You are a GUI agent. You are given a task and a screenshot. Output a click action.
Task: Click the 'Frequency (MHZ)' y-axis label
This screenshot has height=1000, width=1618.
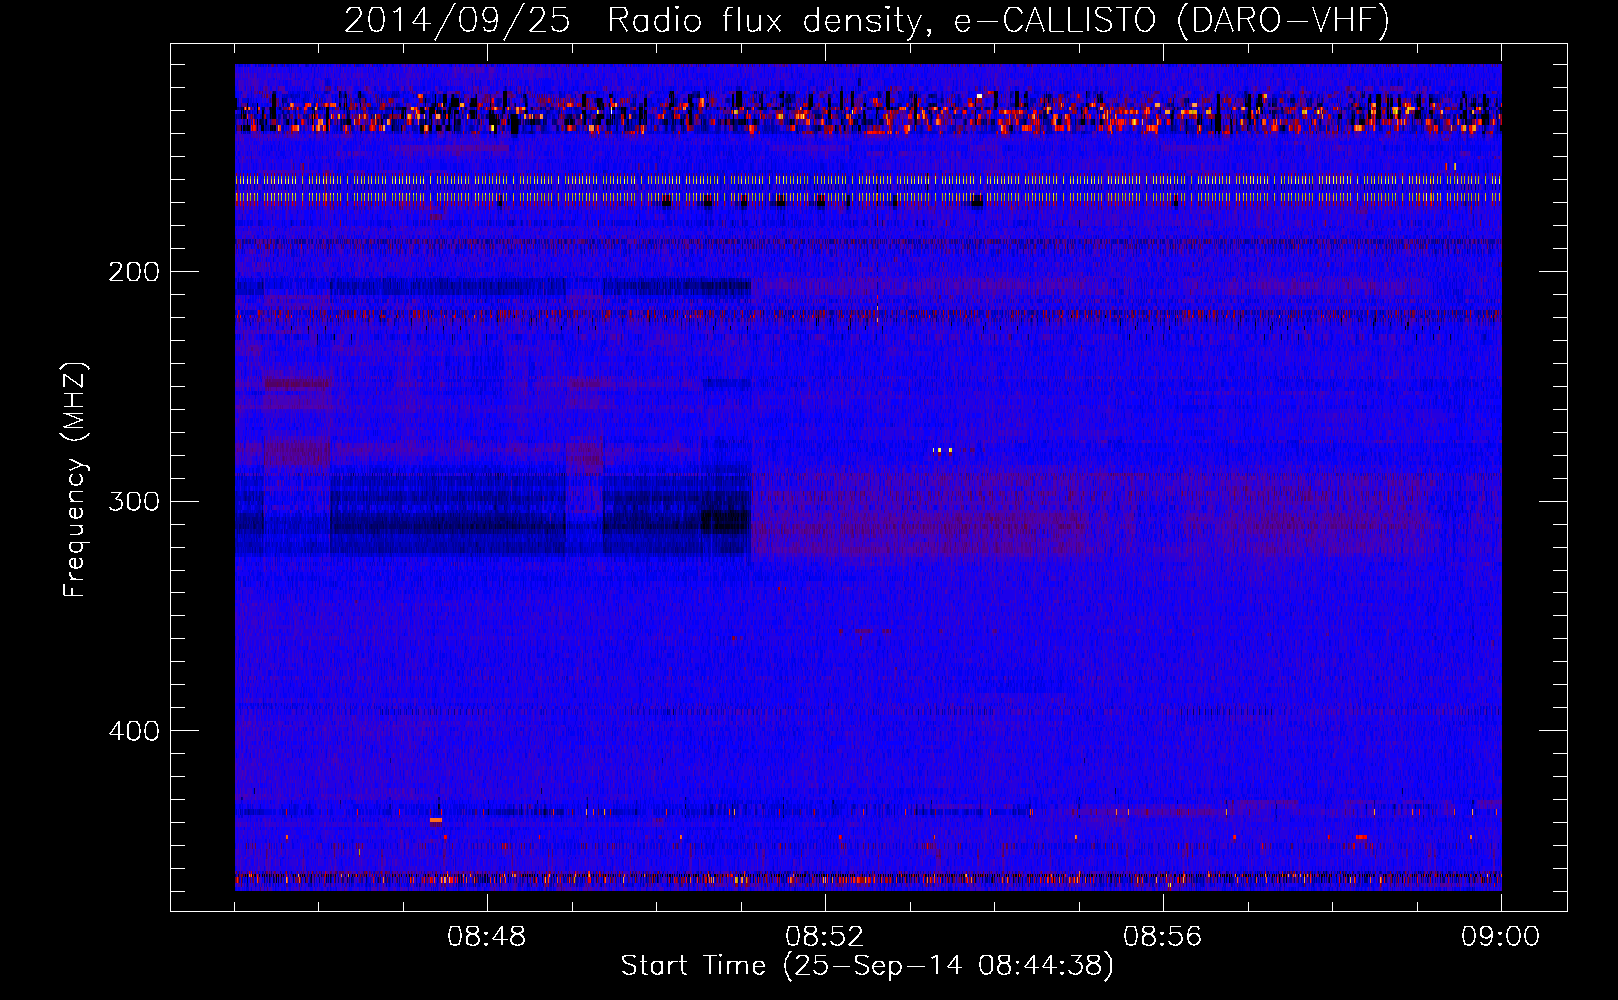tap(75, 480)
